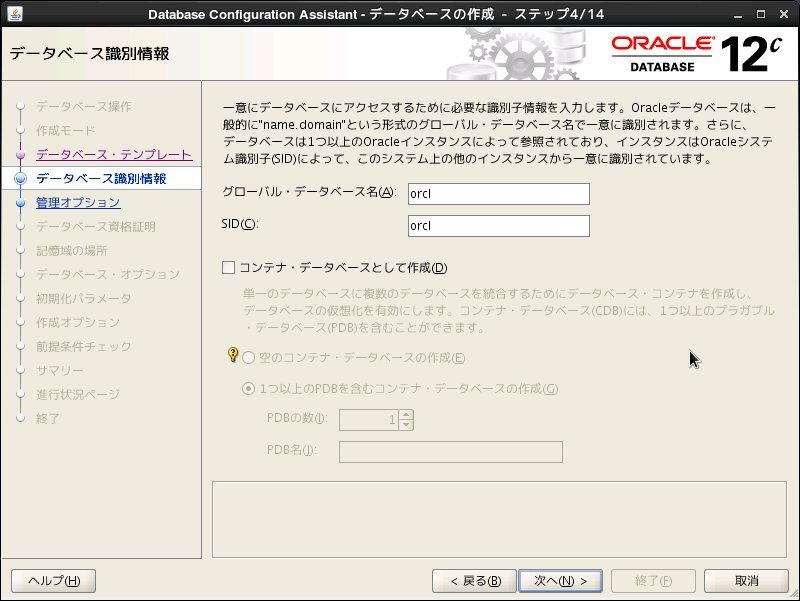The width and height of the screenshot is (800, 601).
Task: Click 進行状況ページ step in sidebar
Action: pos(78,394)
